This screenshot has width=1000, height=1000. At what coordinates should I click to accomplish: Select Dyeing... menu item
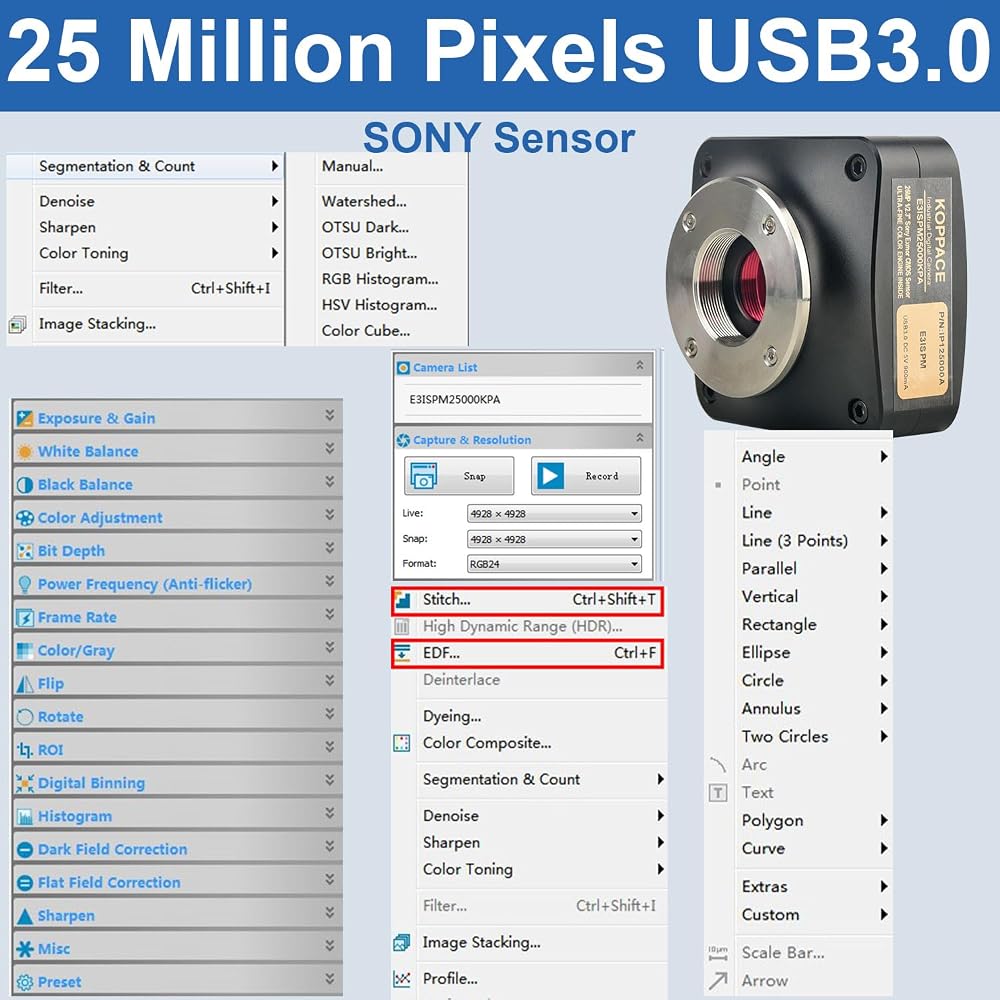click(x=452, y=716)
